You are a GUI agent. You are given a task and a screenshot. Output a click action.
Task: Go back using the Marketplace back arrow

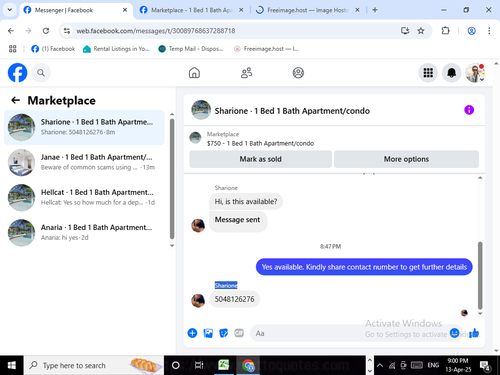click(16, 100)
